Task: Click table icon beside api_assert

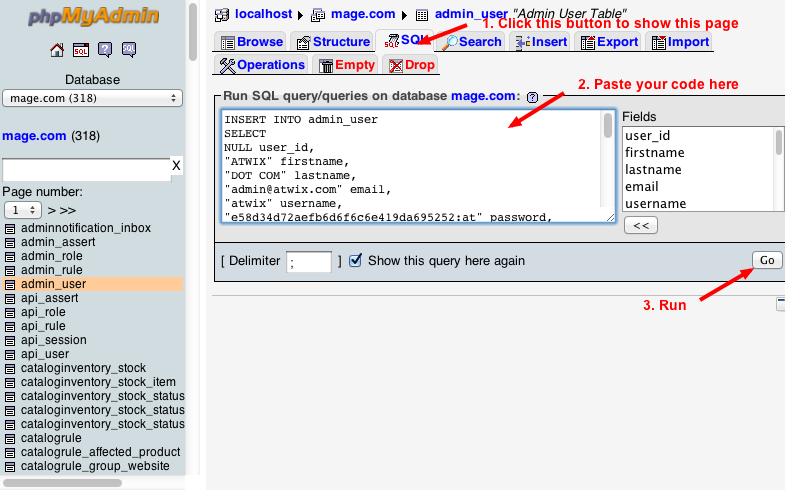Action: (x=10, y=299)
